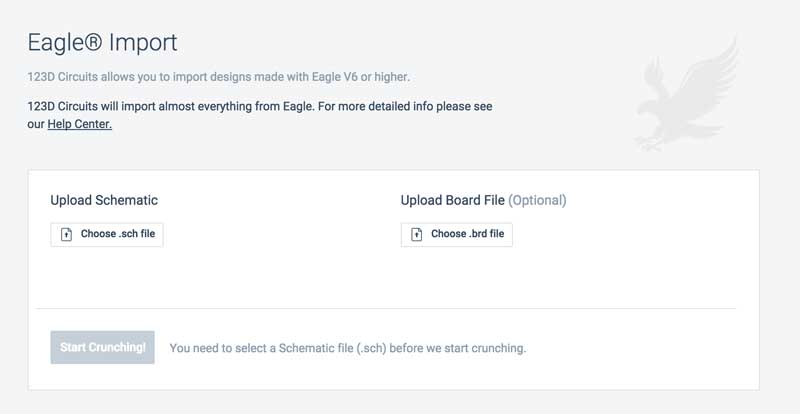Viewport: 800px width, 414px height.
Task: Click the registered trademark symbol in the heading
Action: click(91, 42)
